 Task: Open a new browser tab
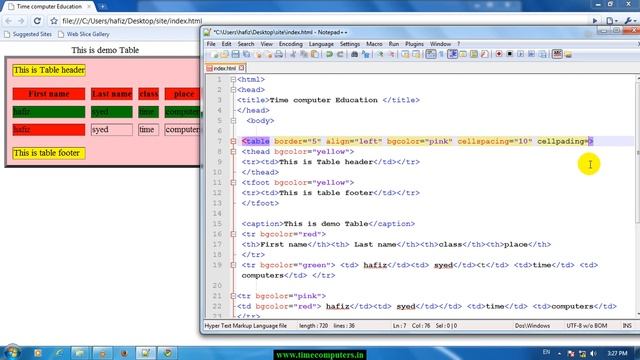(x=102, y=7)
